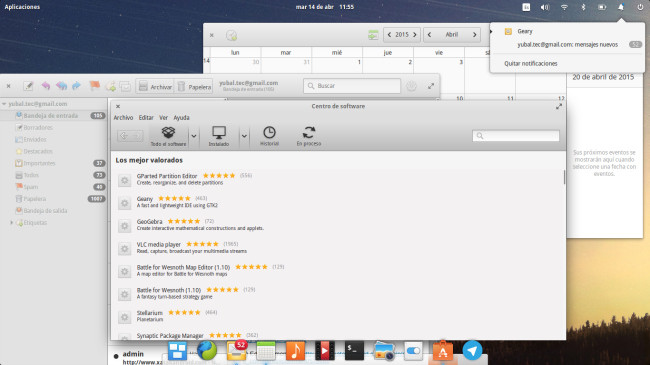Expand Instalado dropdown arrow
This screenshot has width=650, height=365.
(x=244, y=136)
